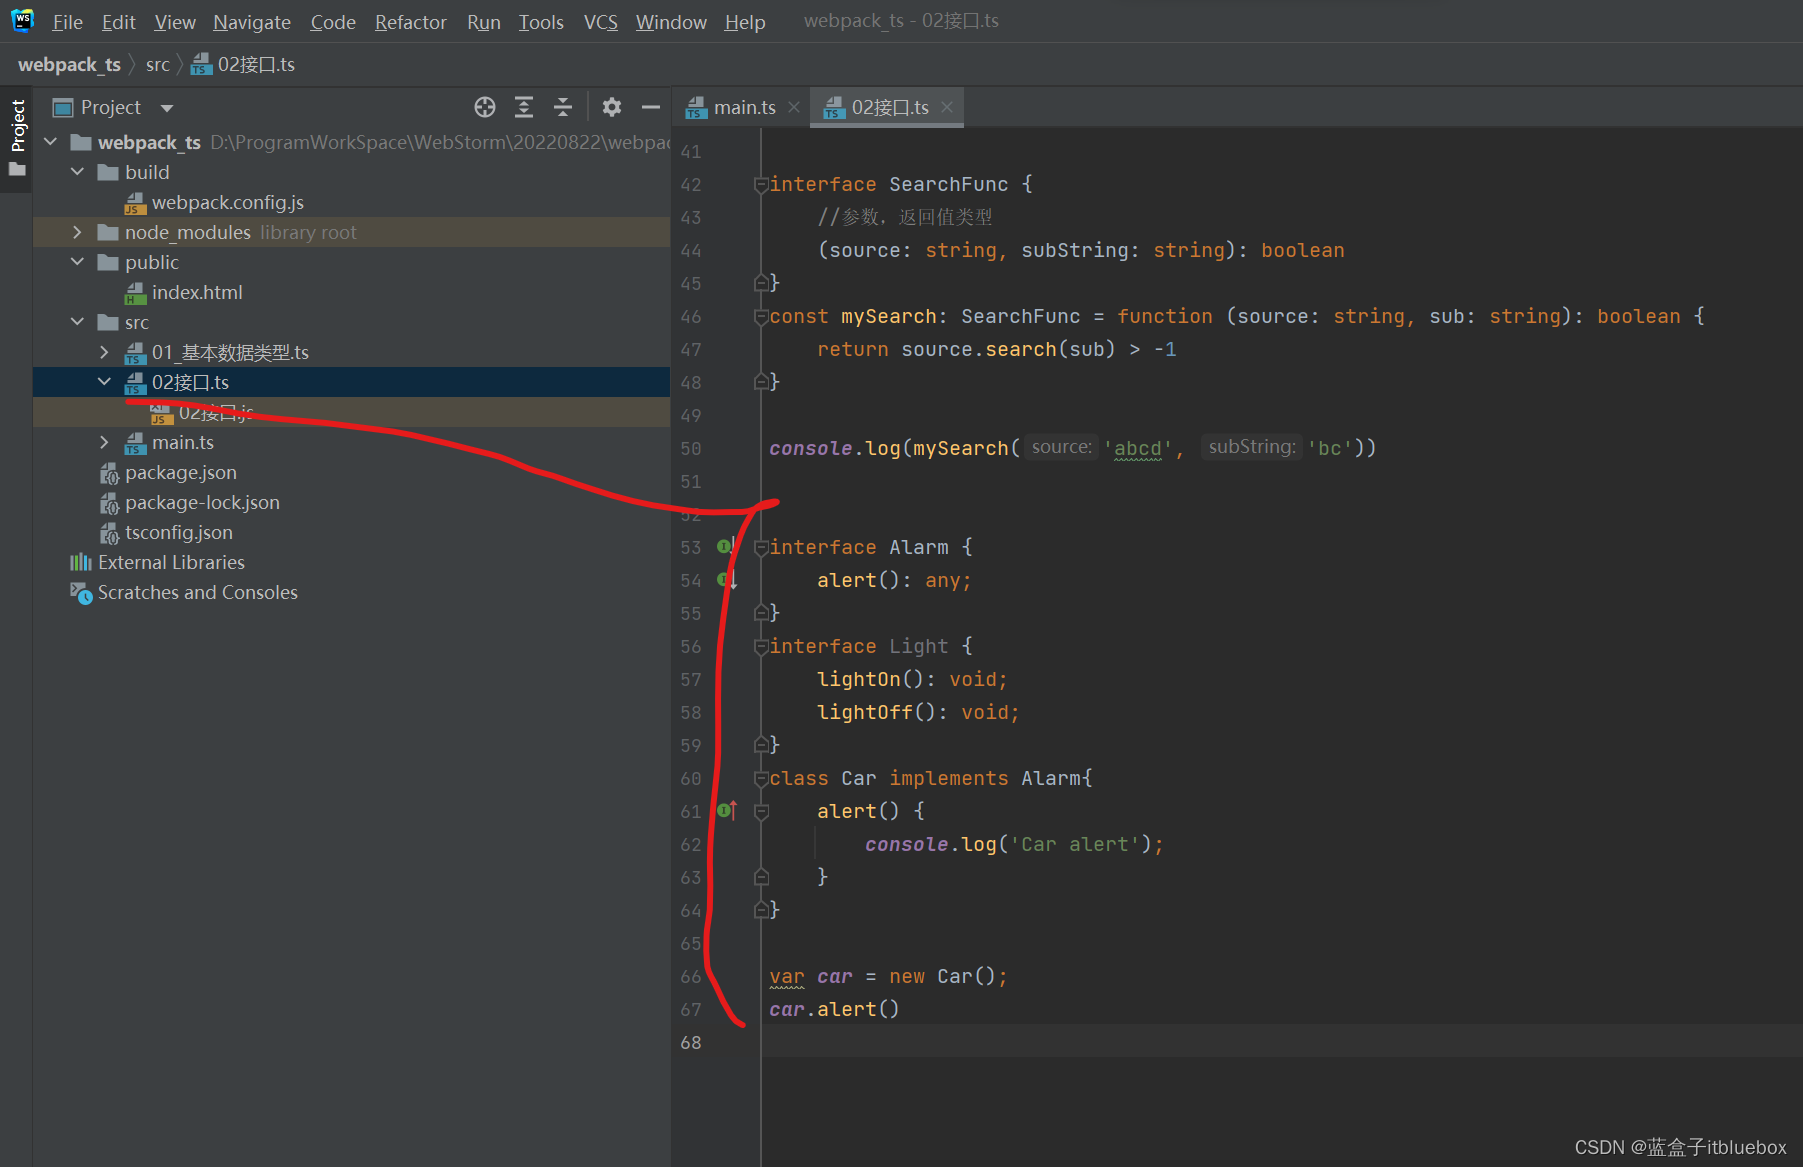Fold interface Light at line 56
Screen dimensions: 1803x1167
[761, 646]
